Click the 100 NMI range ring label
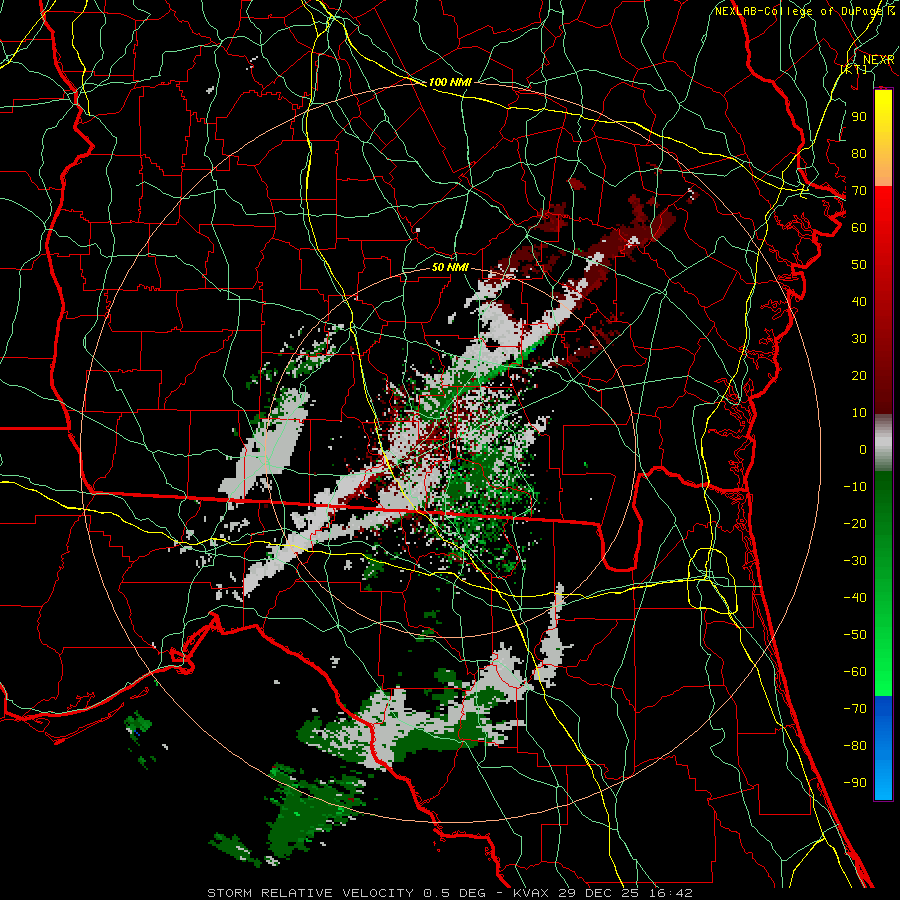Image resolution: width=900 pixels, height=900 pixels. pyautogui.click(x=450, y=82)
